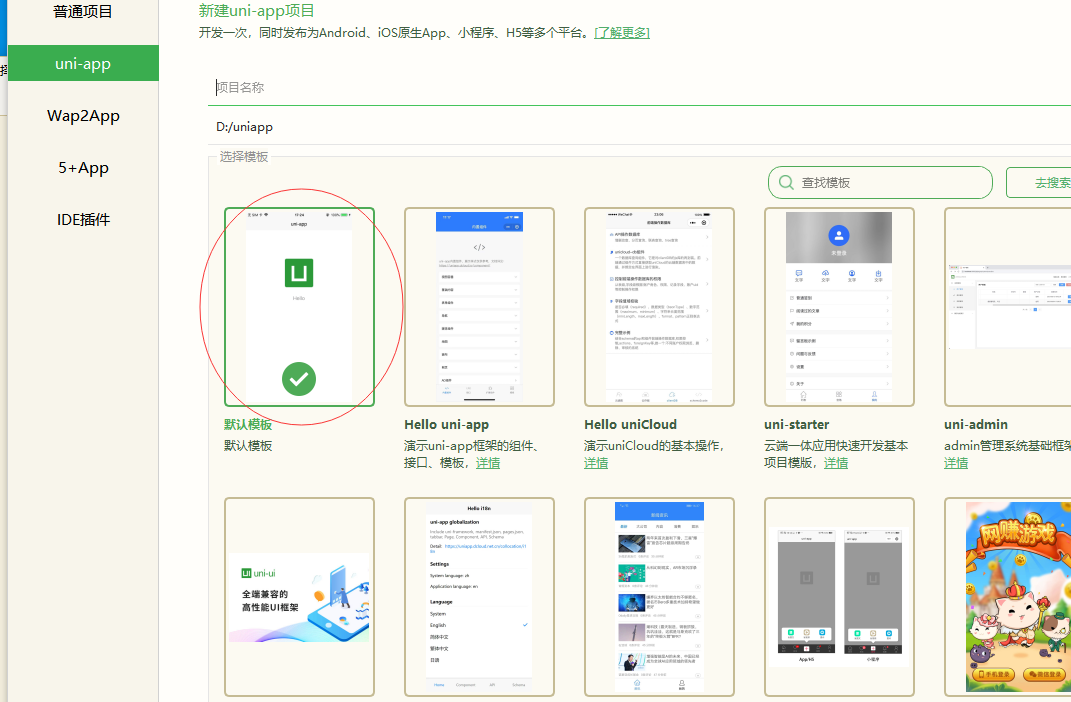Select the uni-ui framework template thumbnail
The height and width of the screenshot is (702, 1071).
299,597
